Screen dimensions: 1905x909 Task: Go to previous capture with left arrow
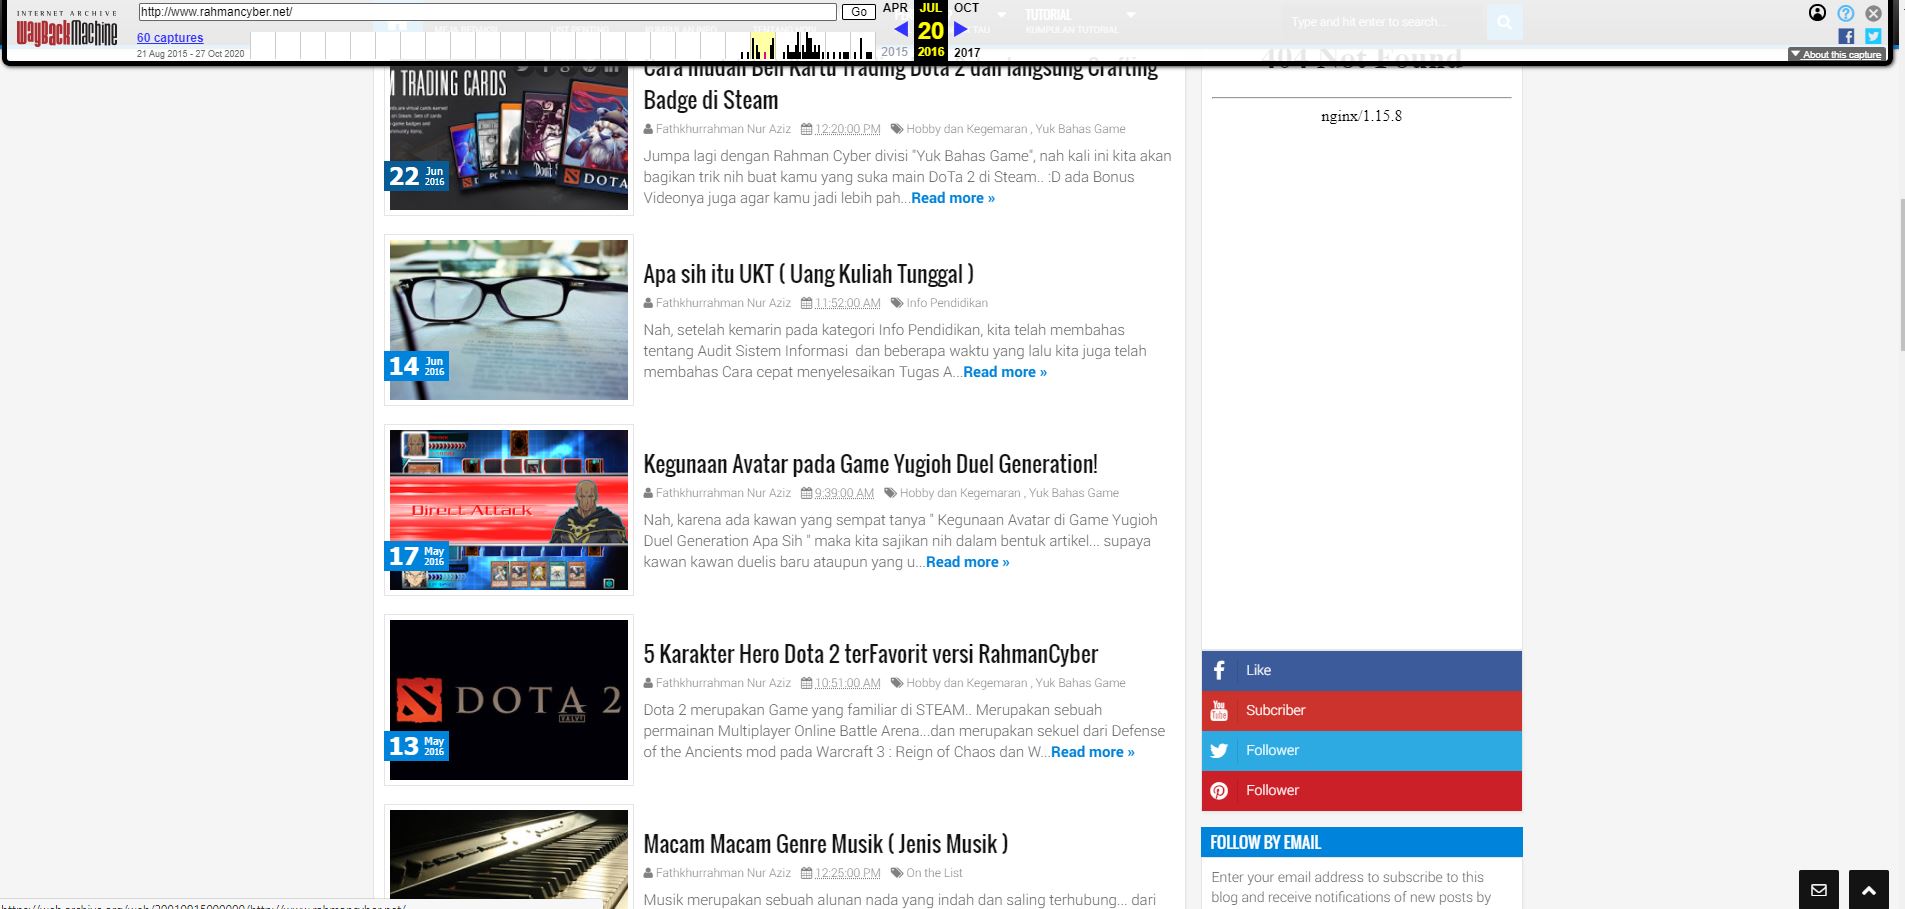click(901, 29)
